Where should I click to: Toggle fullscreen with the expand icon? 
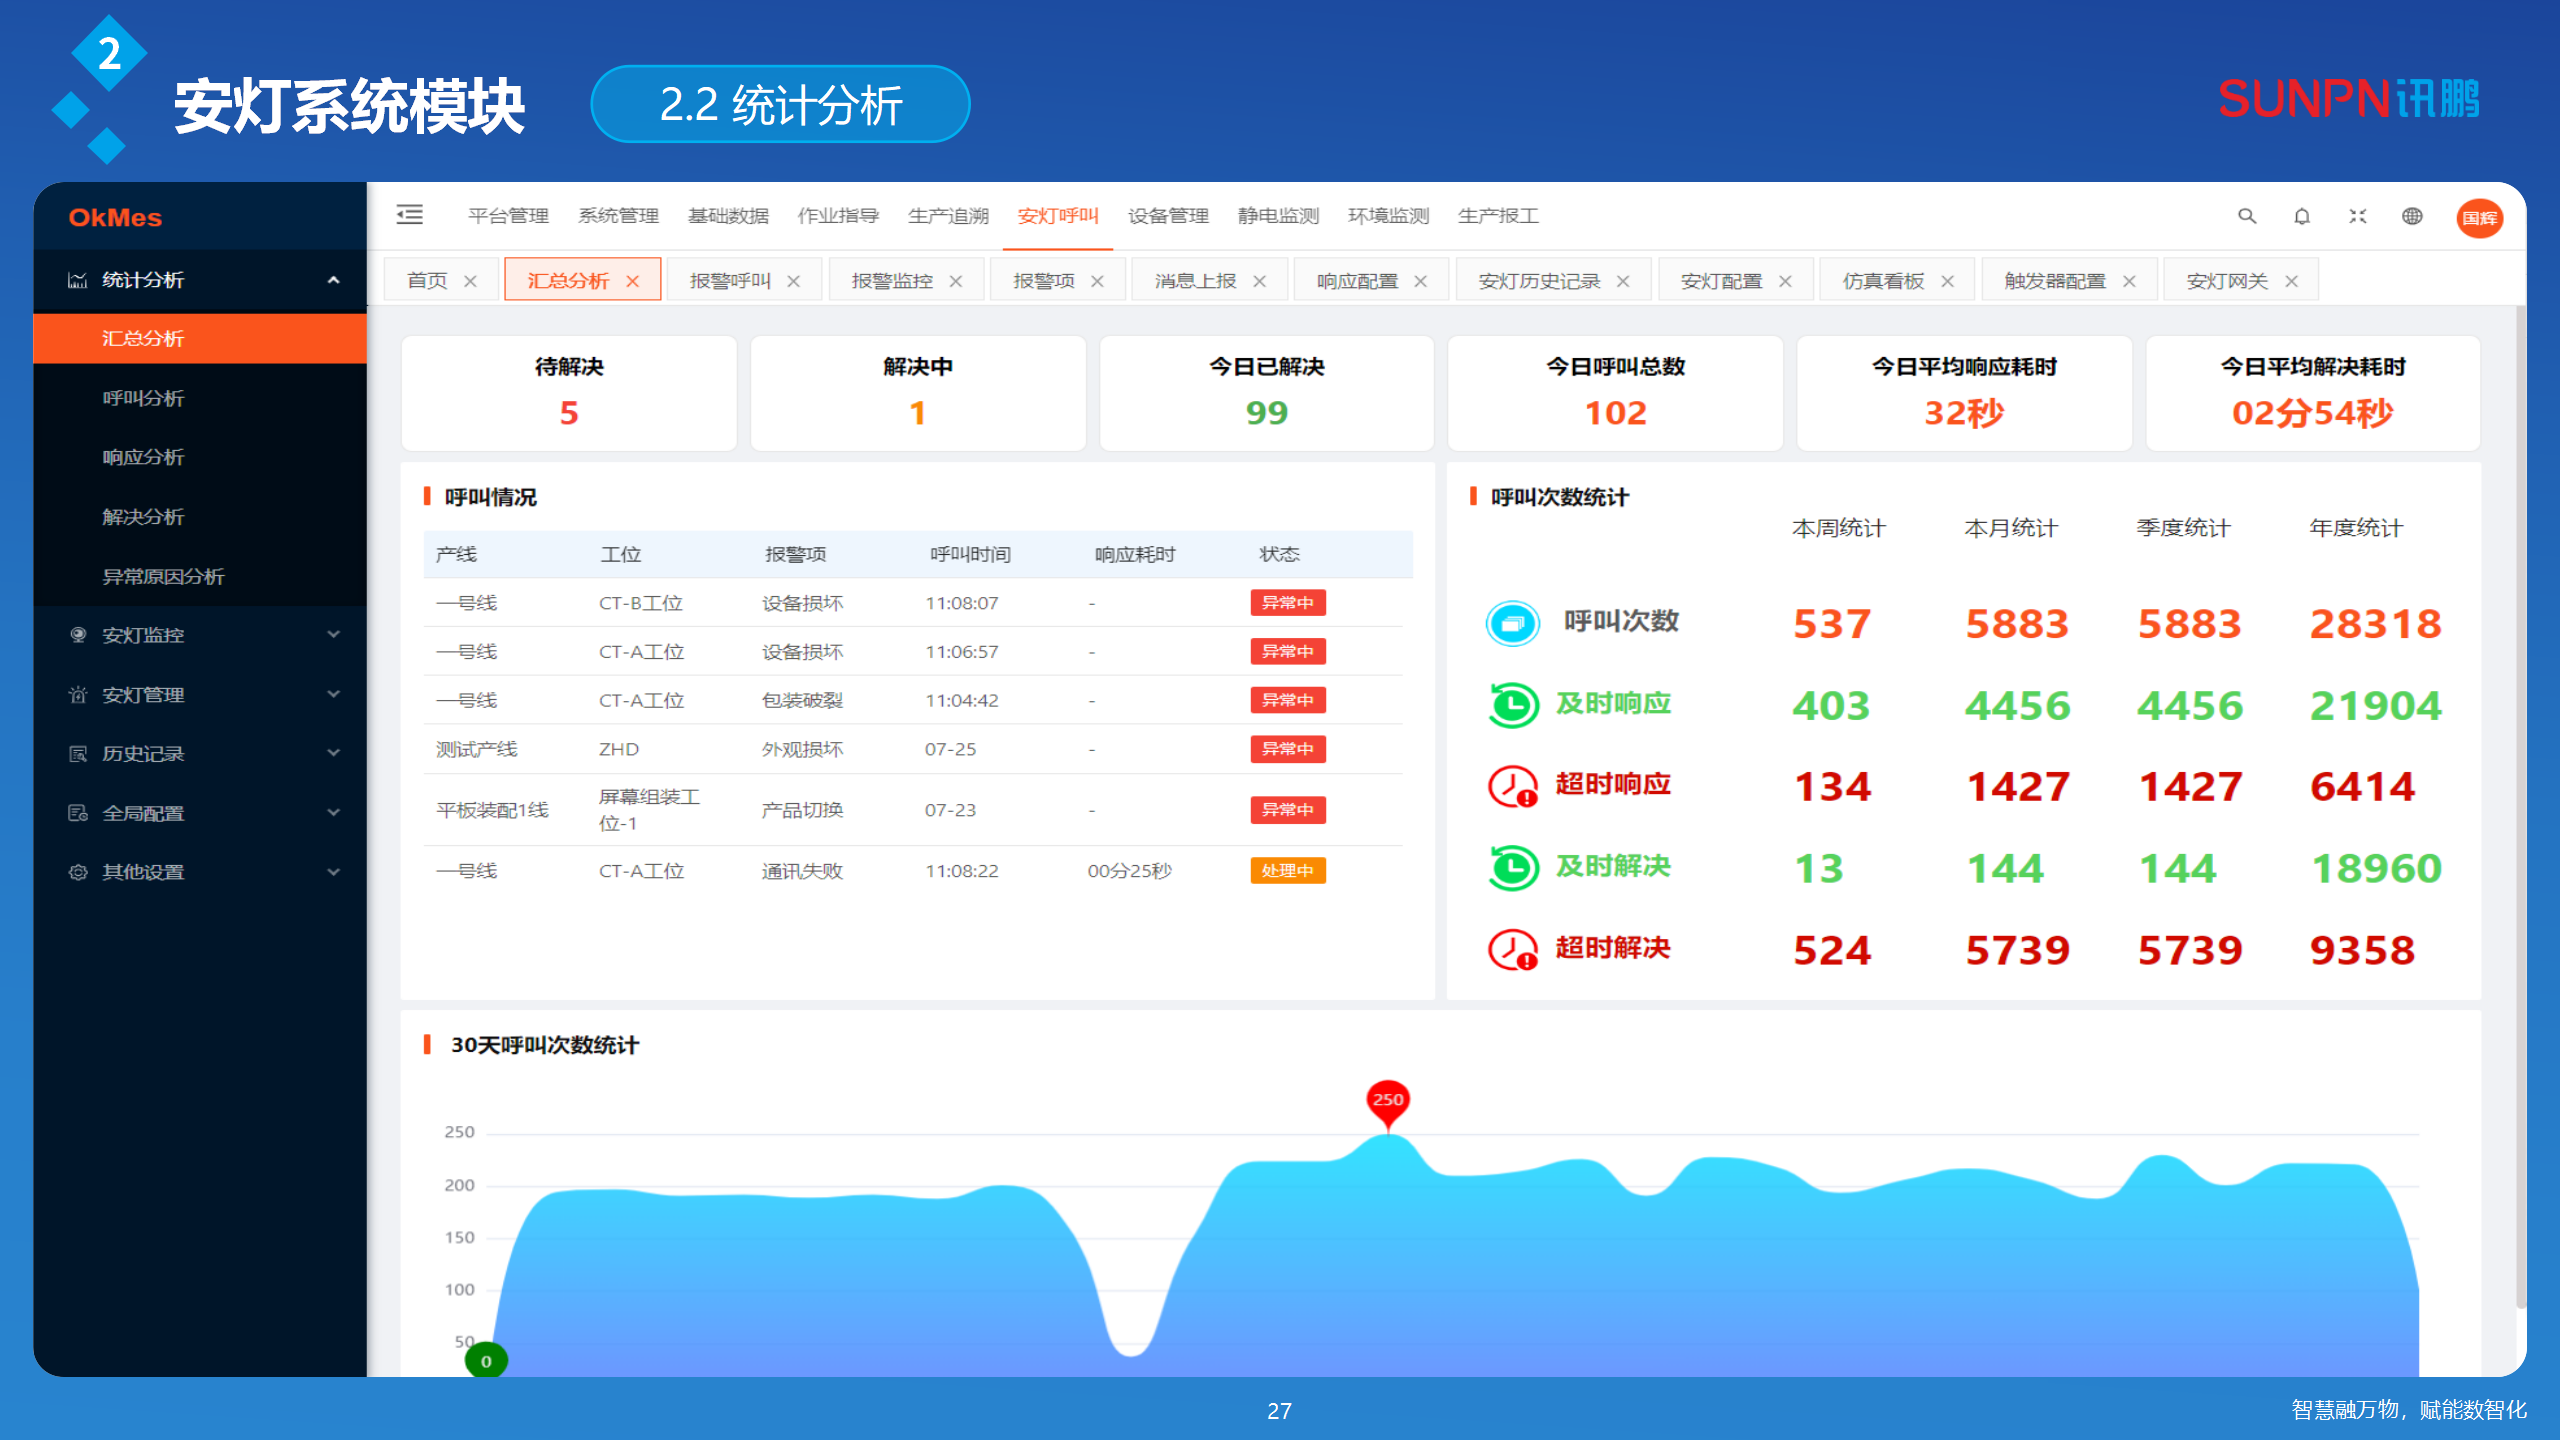[2357, 216]
